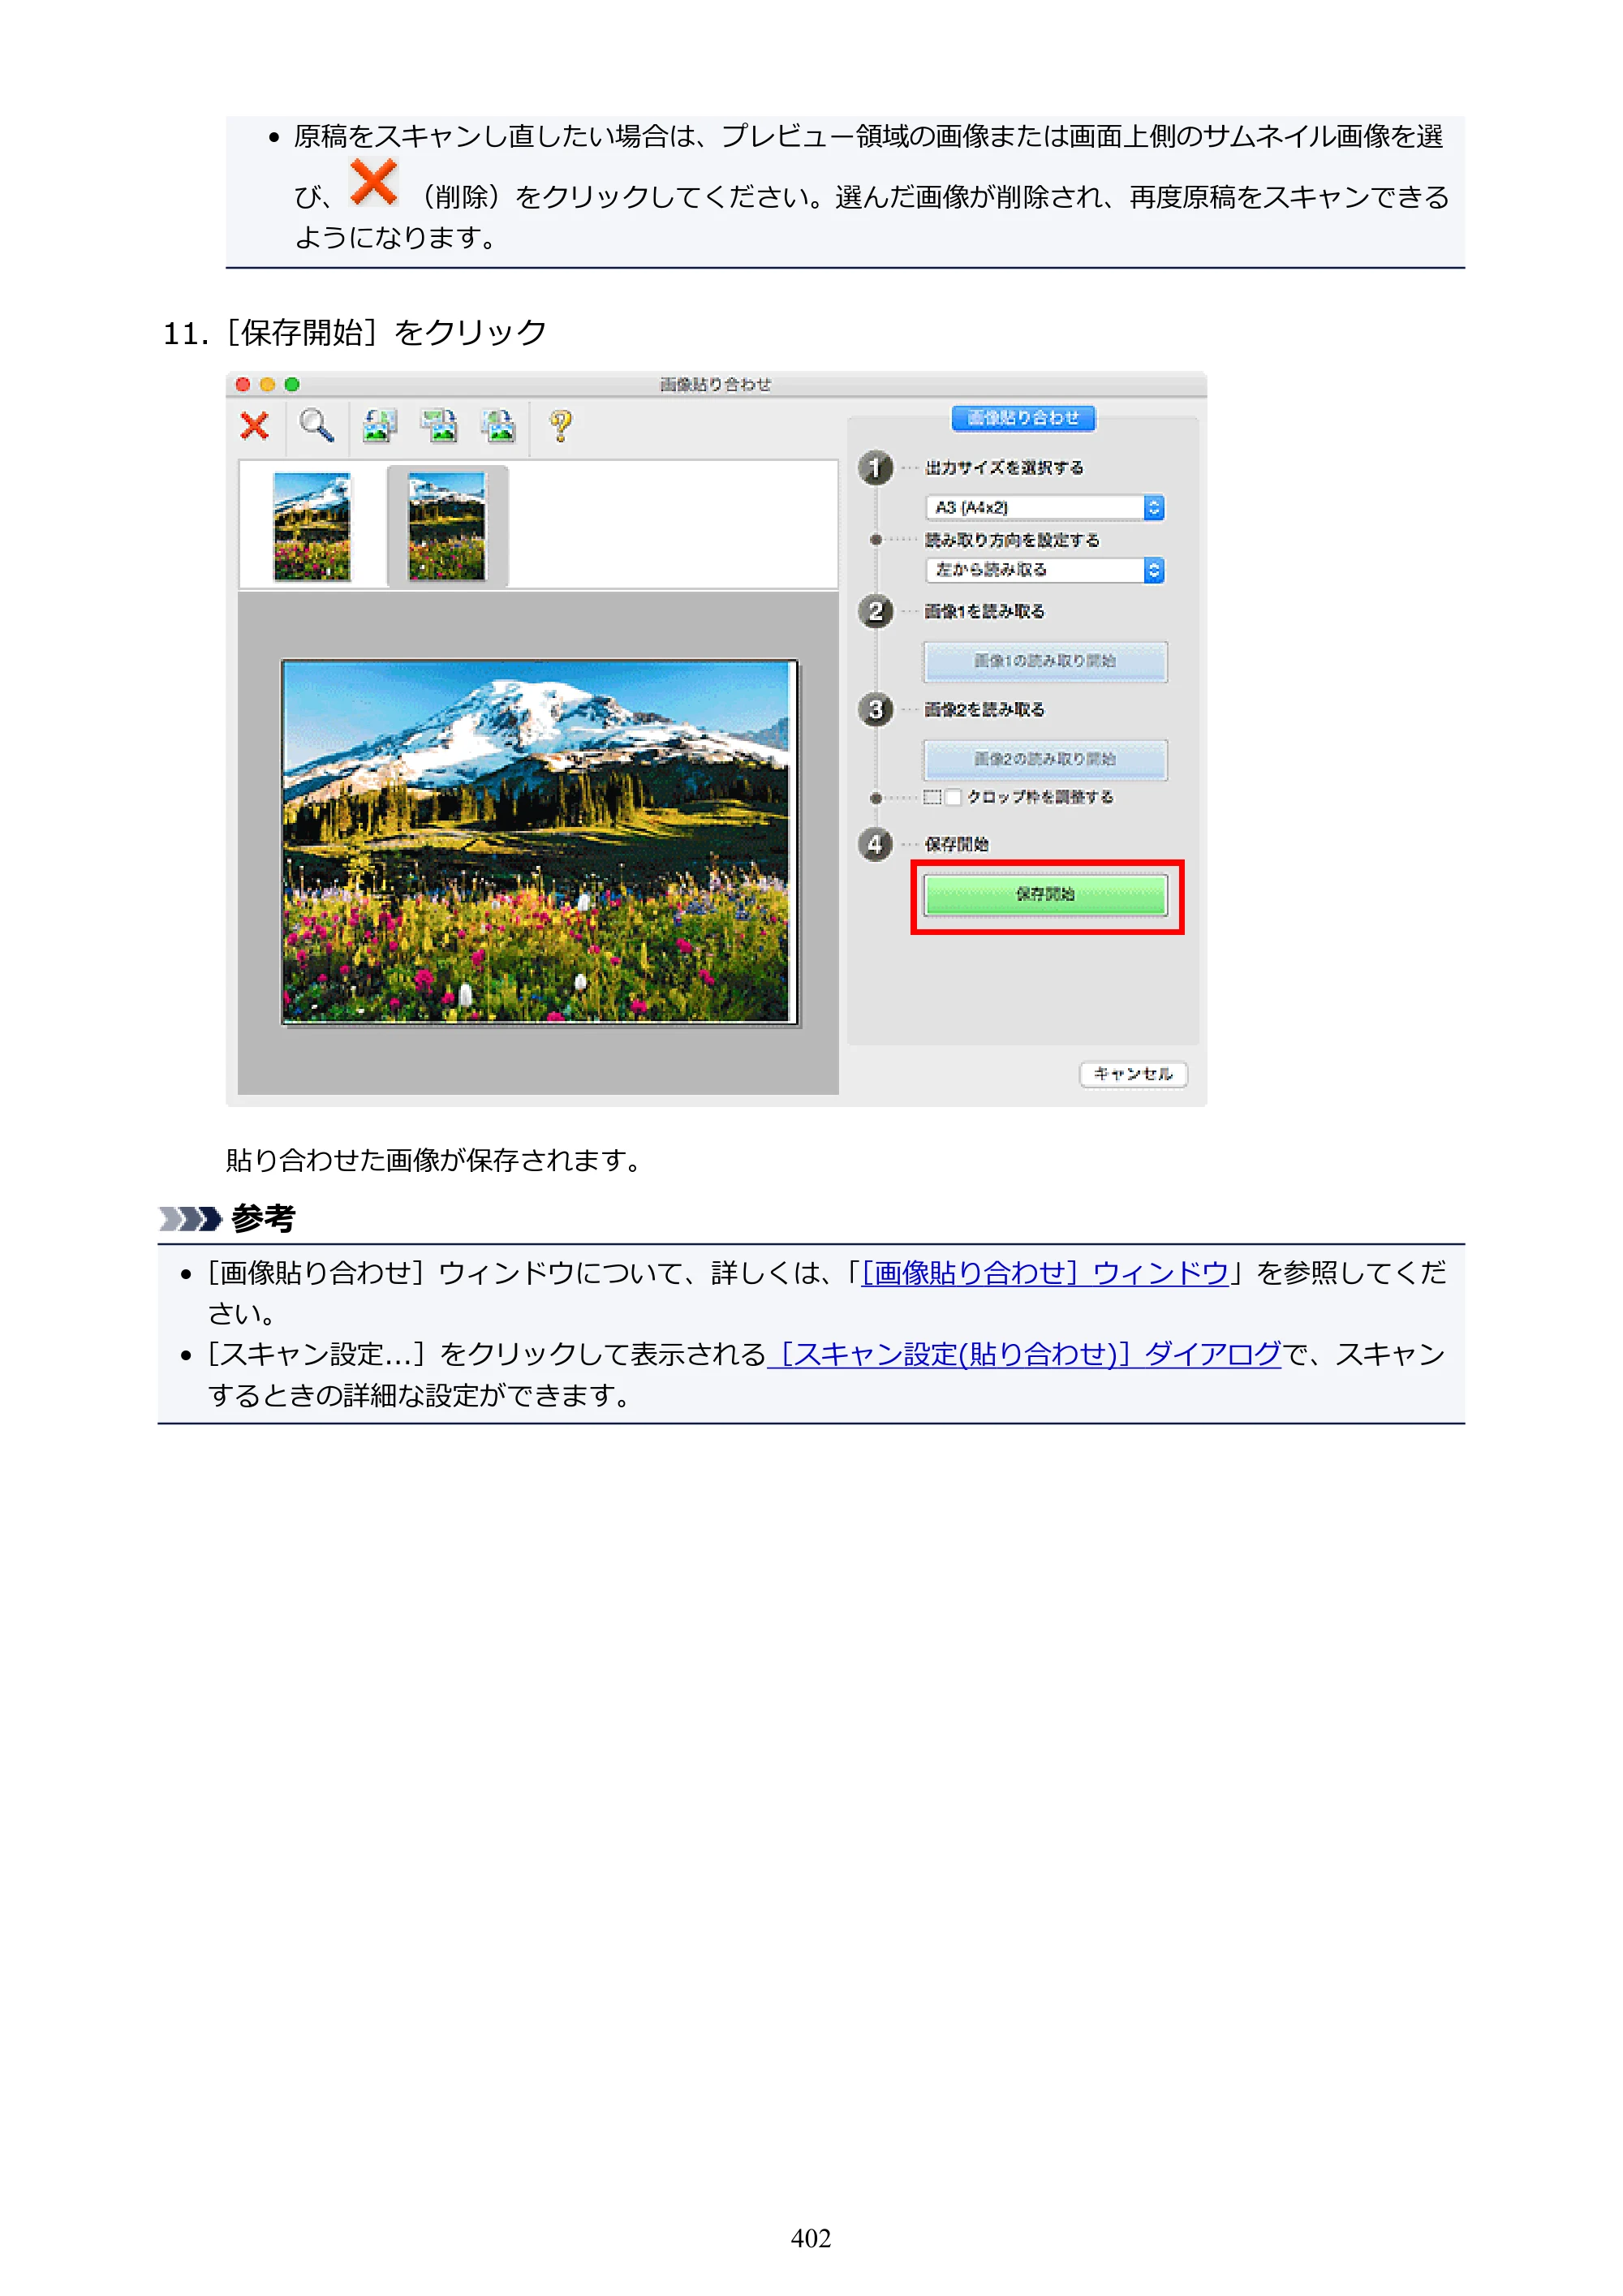1623x2296 pixels.
Task: Click the 参考 heading
Action: tap(263, 1218)
